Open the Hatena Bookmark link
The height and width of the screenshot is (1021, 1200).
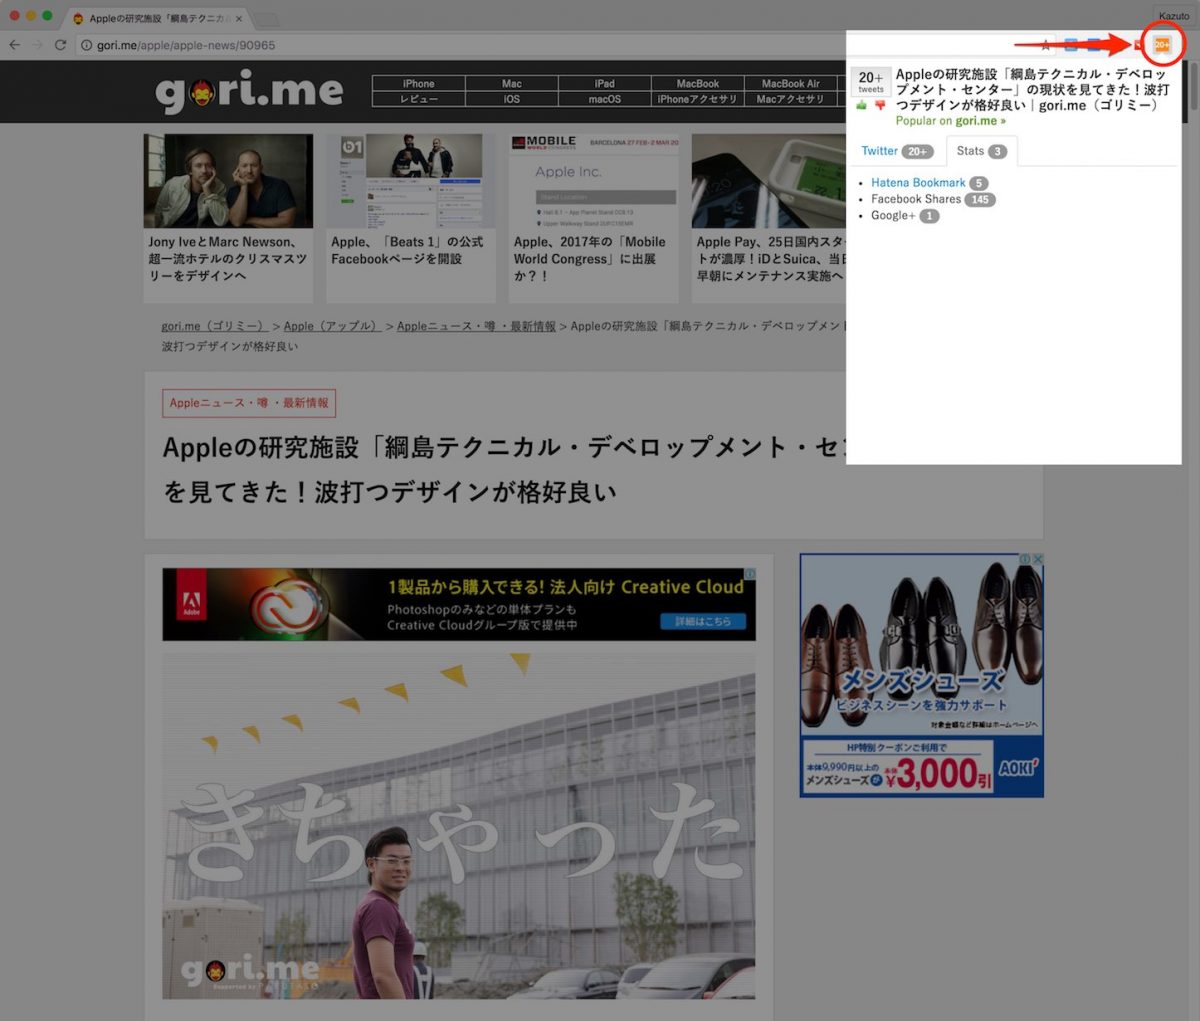click(x=918, y=182)
